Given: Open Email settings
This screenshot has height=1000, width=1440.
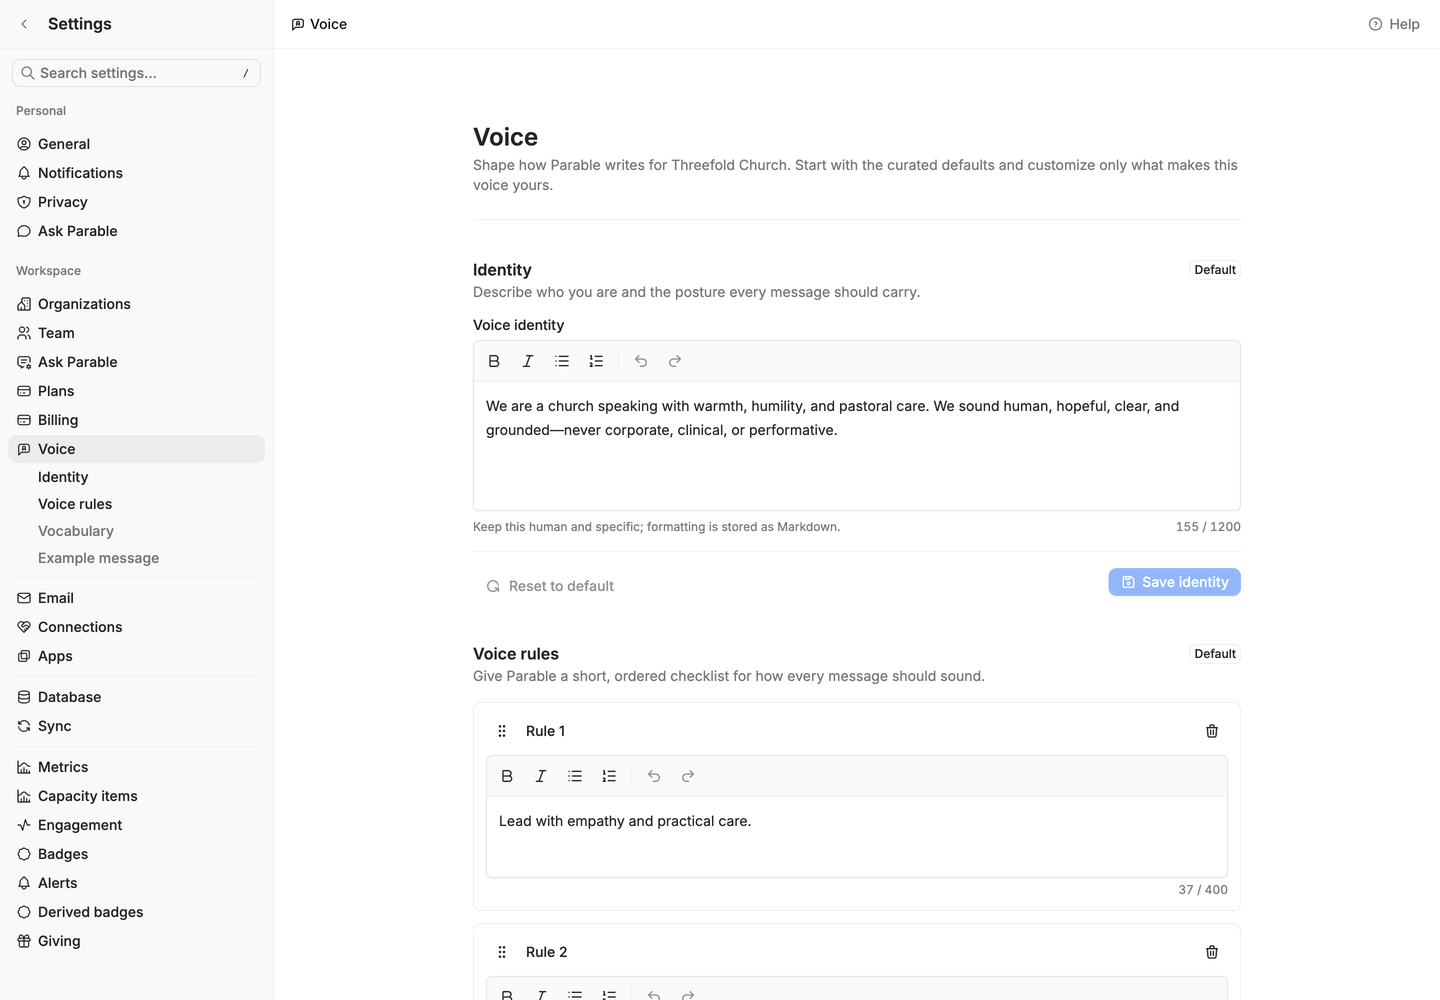Looking at the screenshot, I should pyautogui.click(x=136, y=598).
